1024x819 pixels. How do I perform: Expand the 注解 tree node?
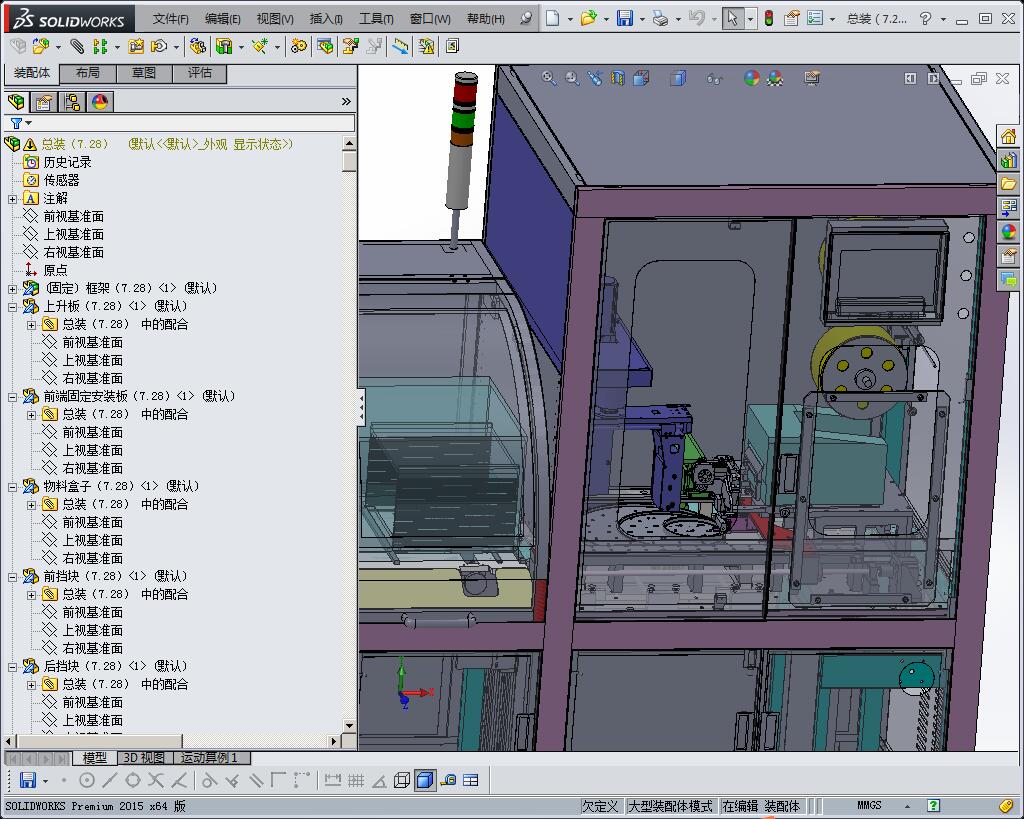tap(12, 199)
